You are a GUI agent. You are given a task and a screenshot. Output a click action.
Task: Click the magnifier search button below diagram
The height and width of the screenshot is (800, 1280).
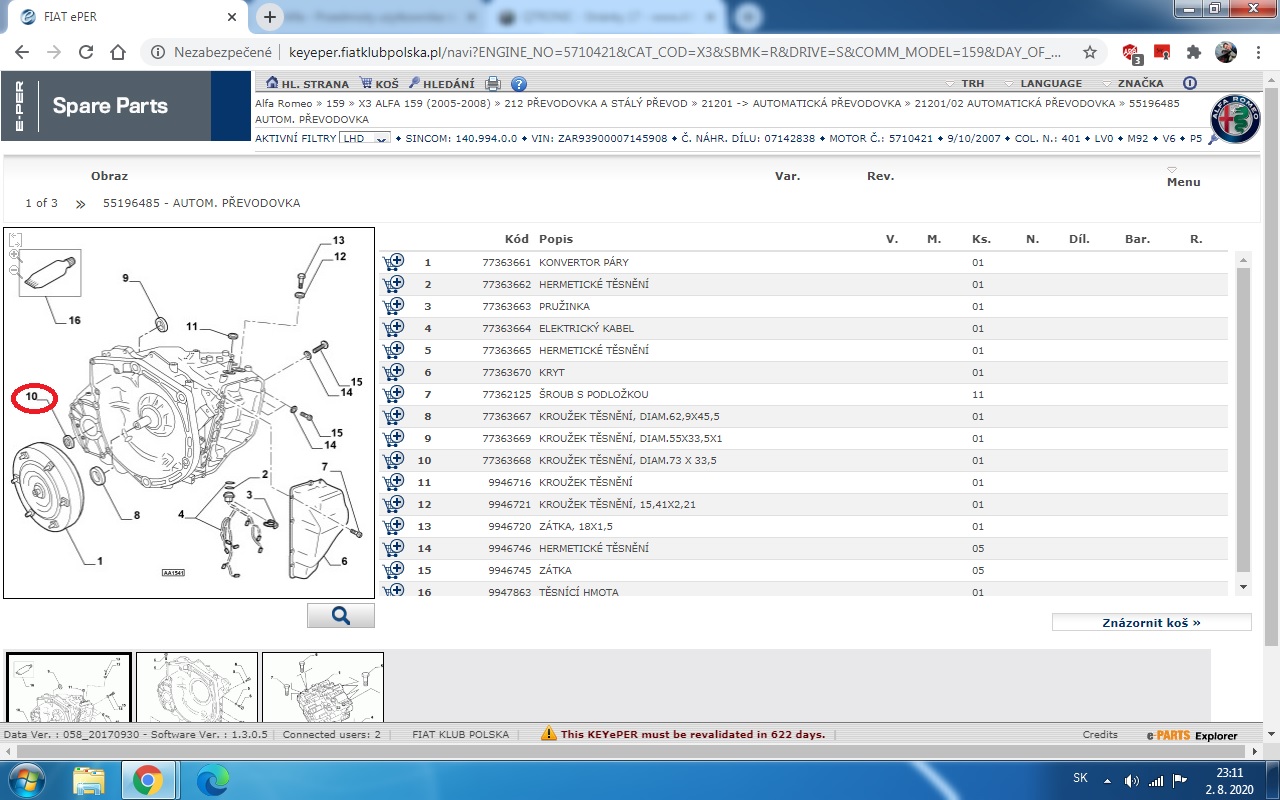click(x=341, y=616)
